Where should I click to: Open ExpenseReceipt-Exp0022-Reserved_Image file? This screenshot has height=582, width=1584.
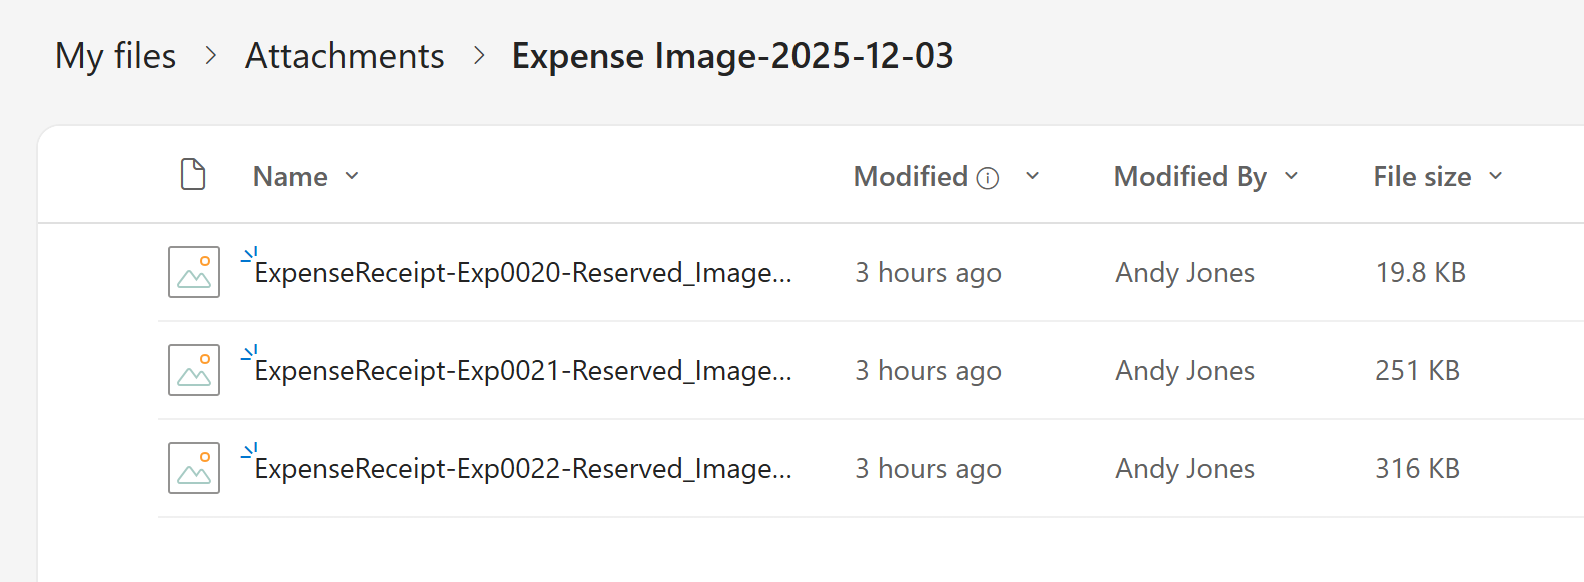tap(522, 469)
